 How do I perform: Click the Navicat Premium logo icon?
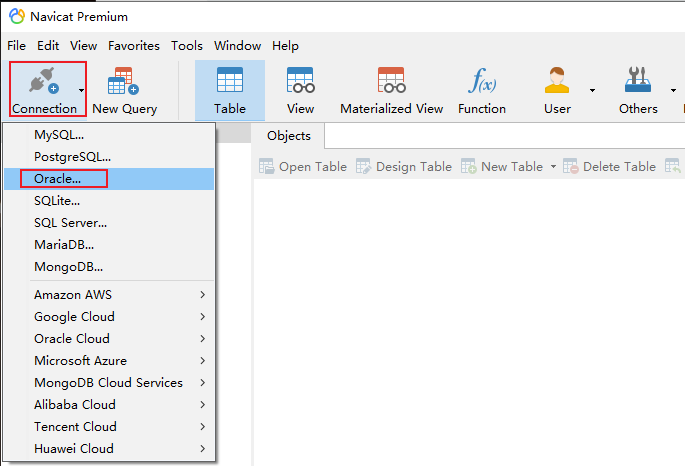tap(17, 16)
